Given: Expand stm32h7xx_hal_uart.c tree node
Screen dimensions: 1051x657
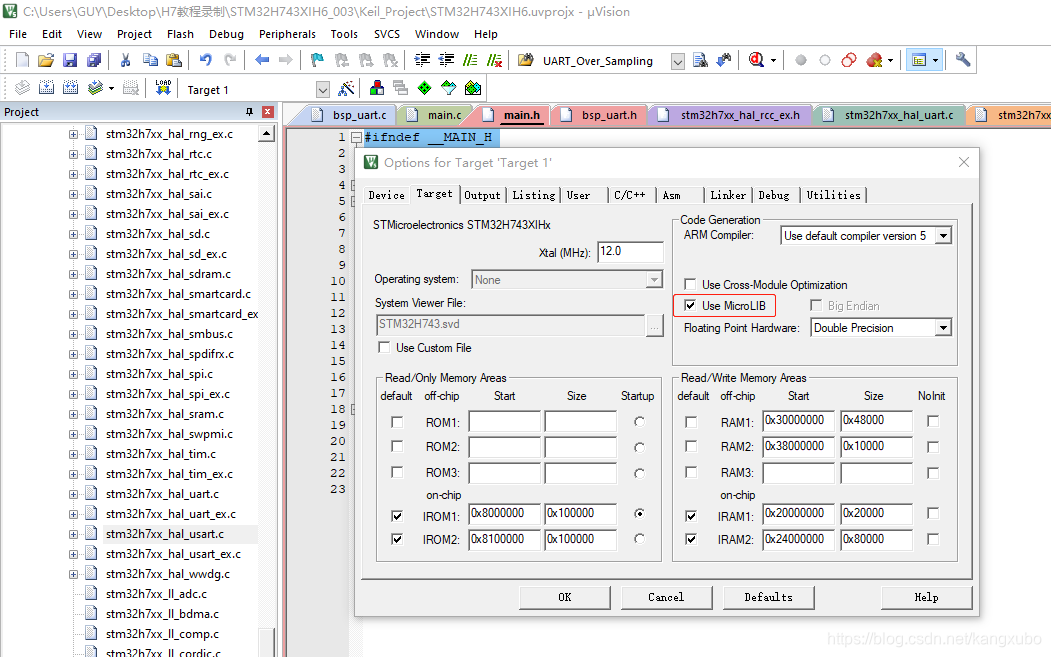Looking at the screenshot, I should 73,494.
